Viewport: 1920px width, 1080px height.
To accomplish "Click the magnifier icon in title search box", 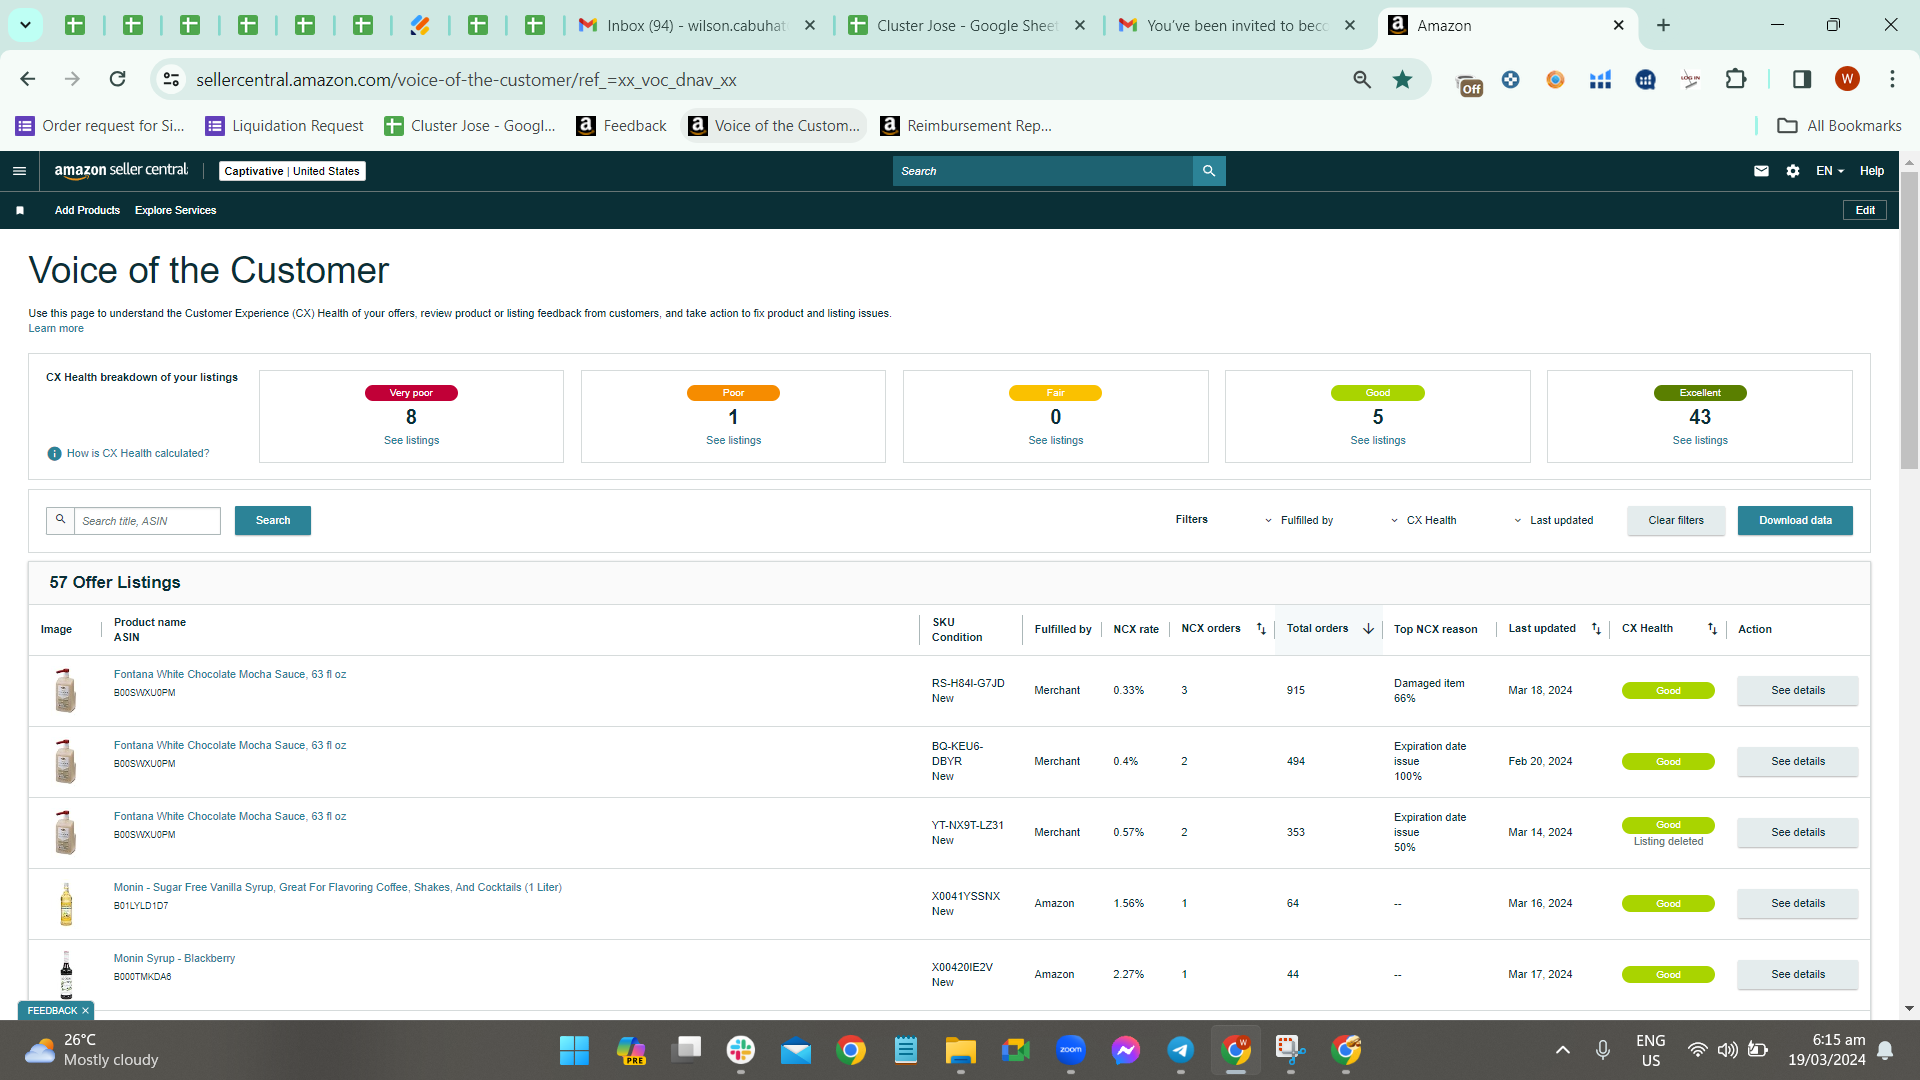I will [x=61, y=520].
